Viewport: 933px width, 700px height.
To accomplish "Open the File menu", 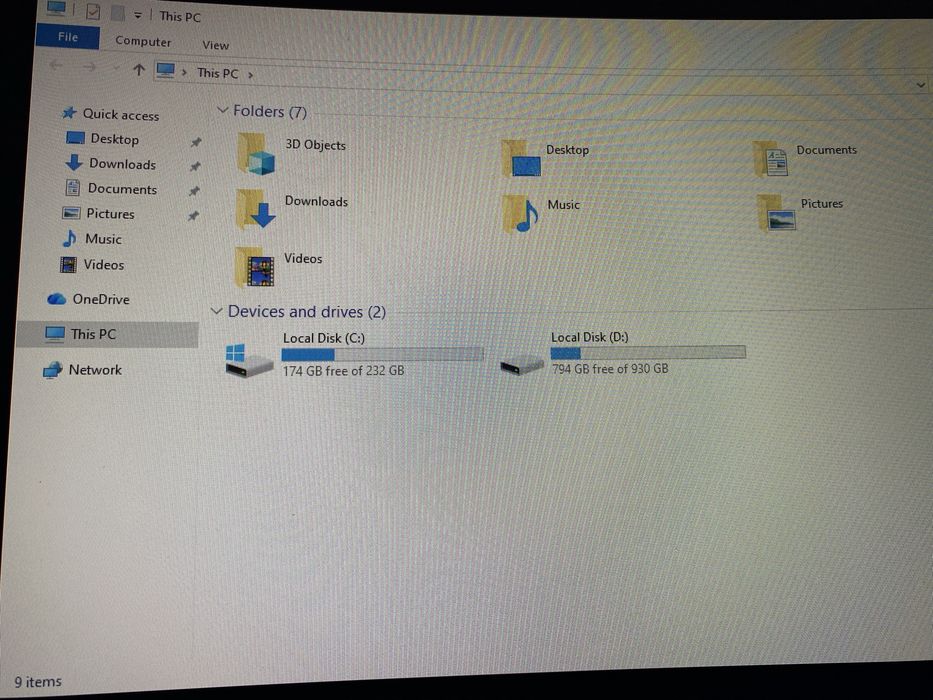I will click(68, 37).
